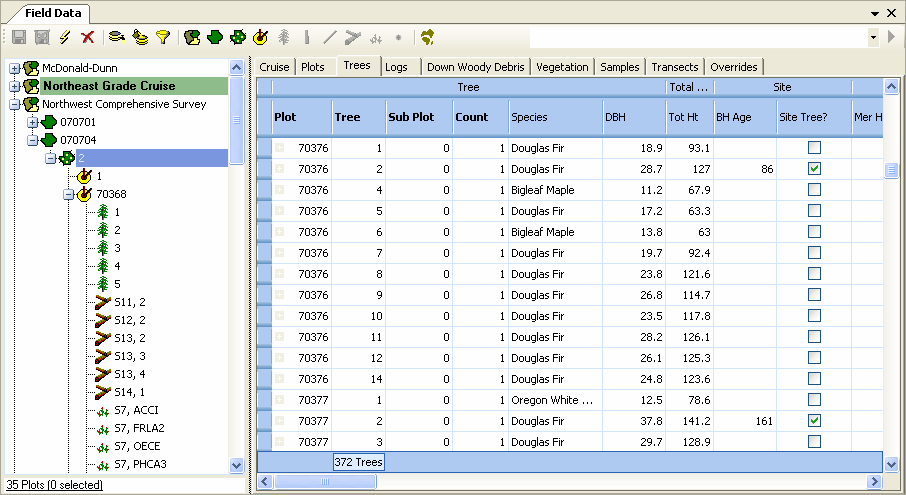
Task: Click the Sub Plot column header
Action: point(419,117)
